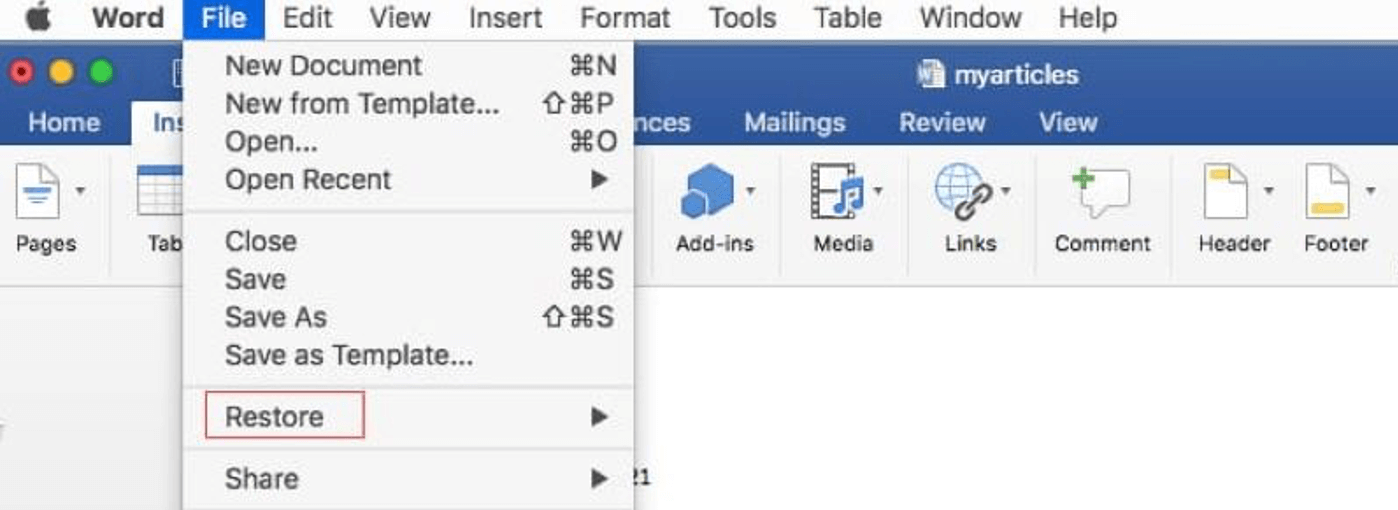Viewport: 1398px width, 510px height.
Task: Open the Apple menu icon
Action: [38, 18]
